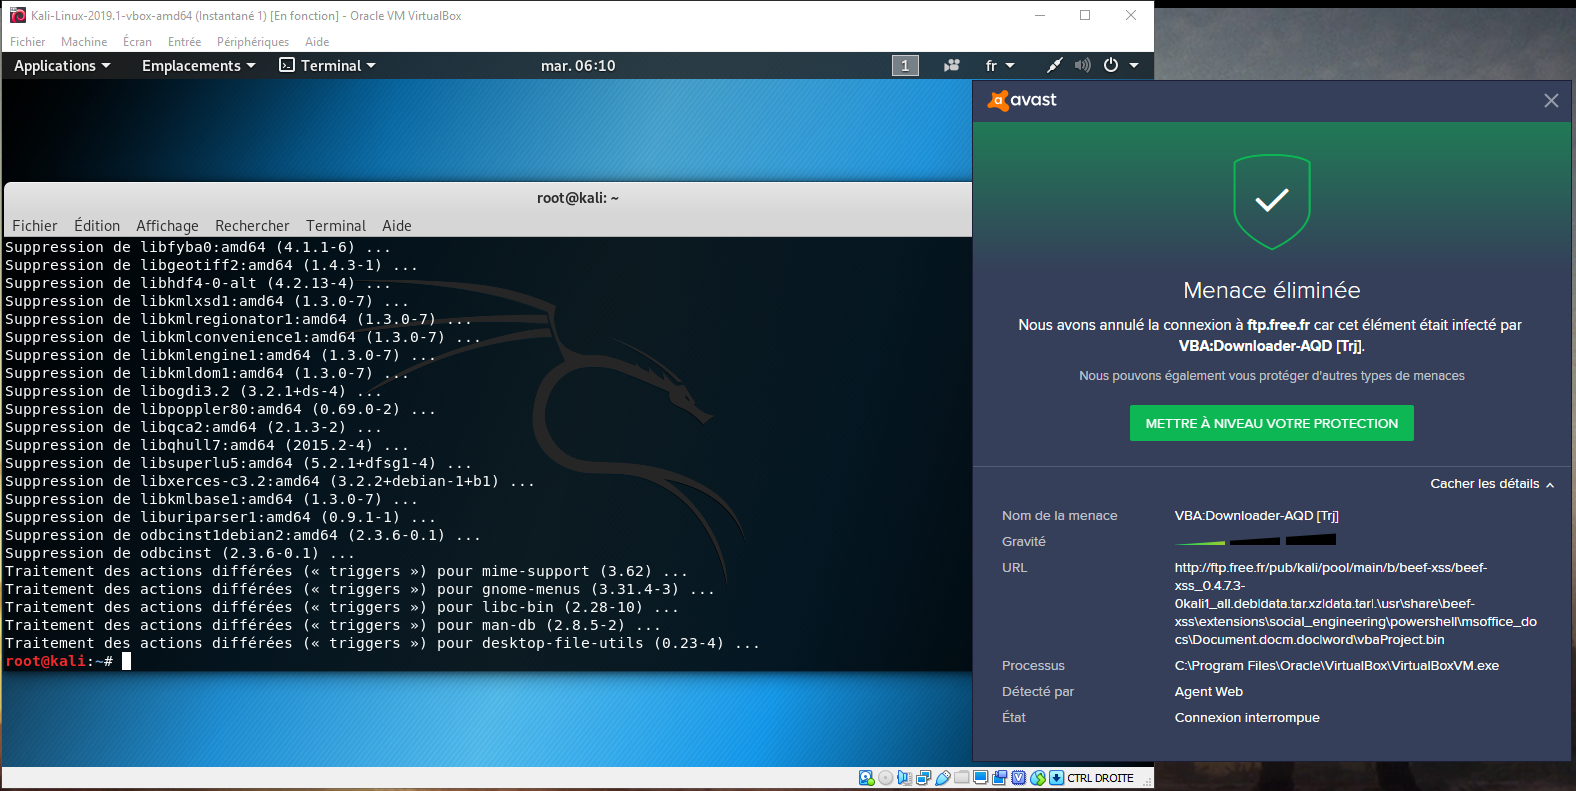Click the VirtualBox audio status icon
Image resolution: width=1576 pixels, height=791 pixels.
coord(904,778)
